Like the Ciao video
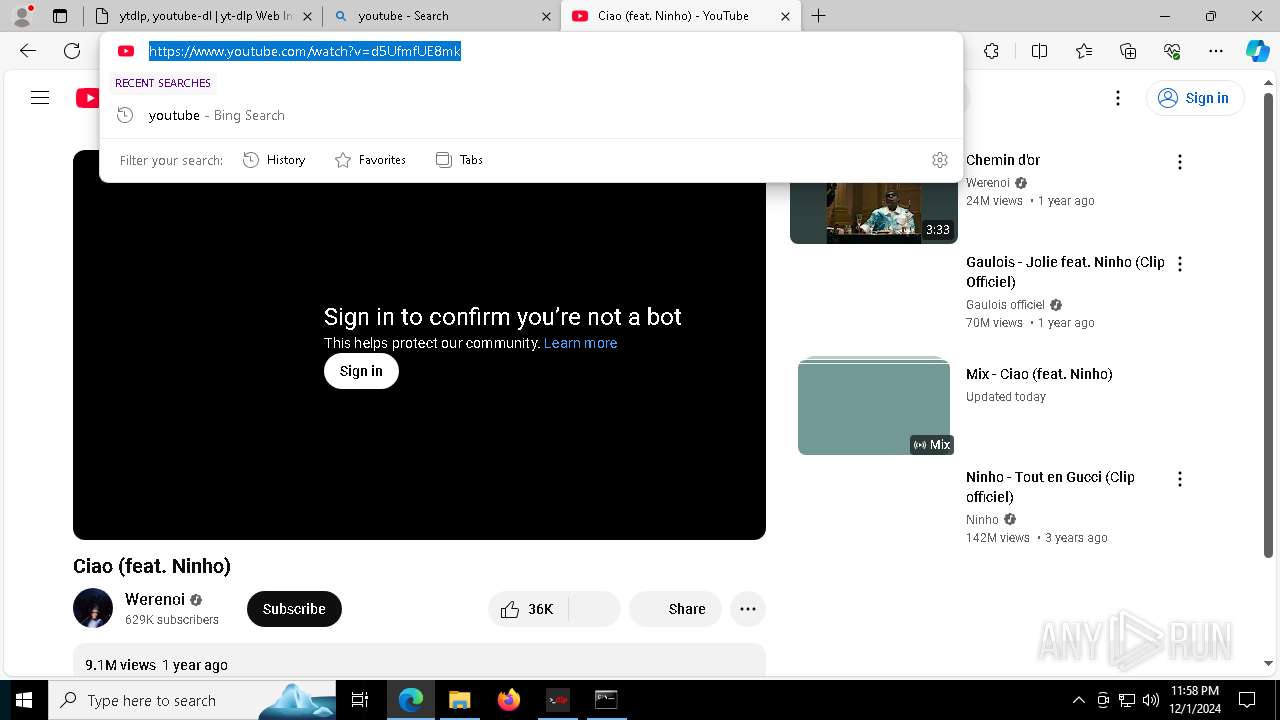Screen dimensions: 1280x720 point(529,609)
